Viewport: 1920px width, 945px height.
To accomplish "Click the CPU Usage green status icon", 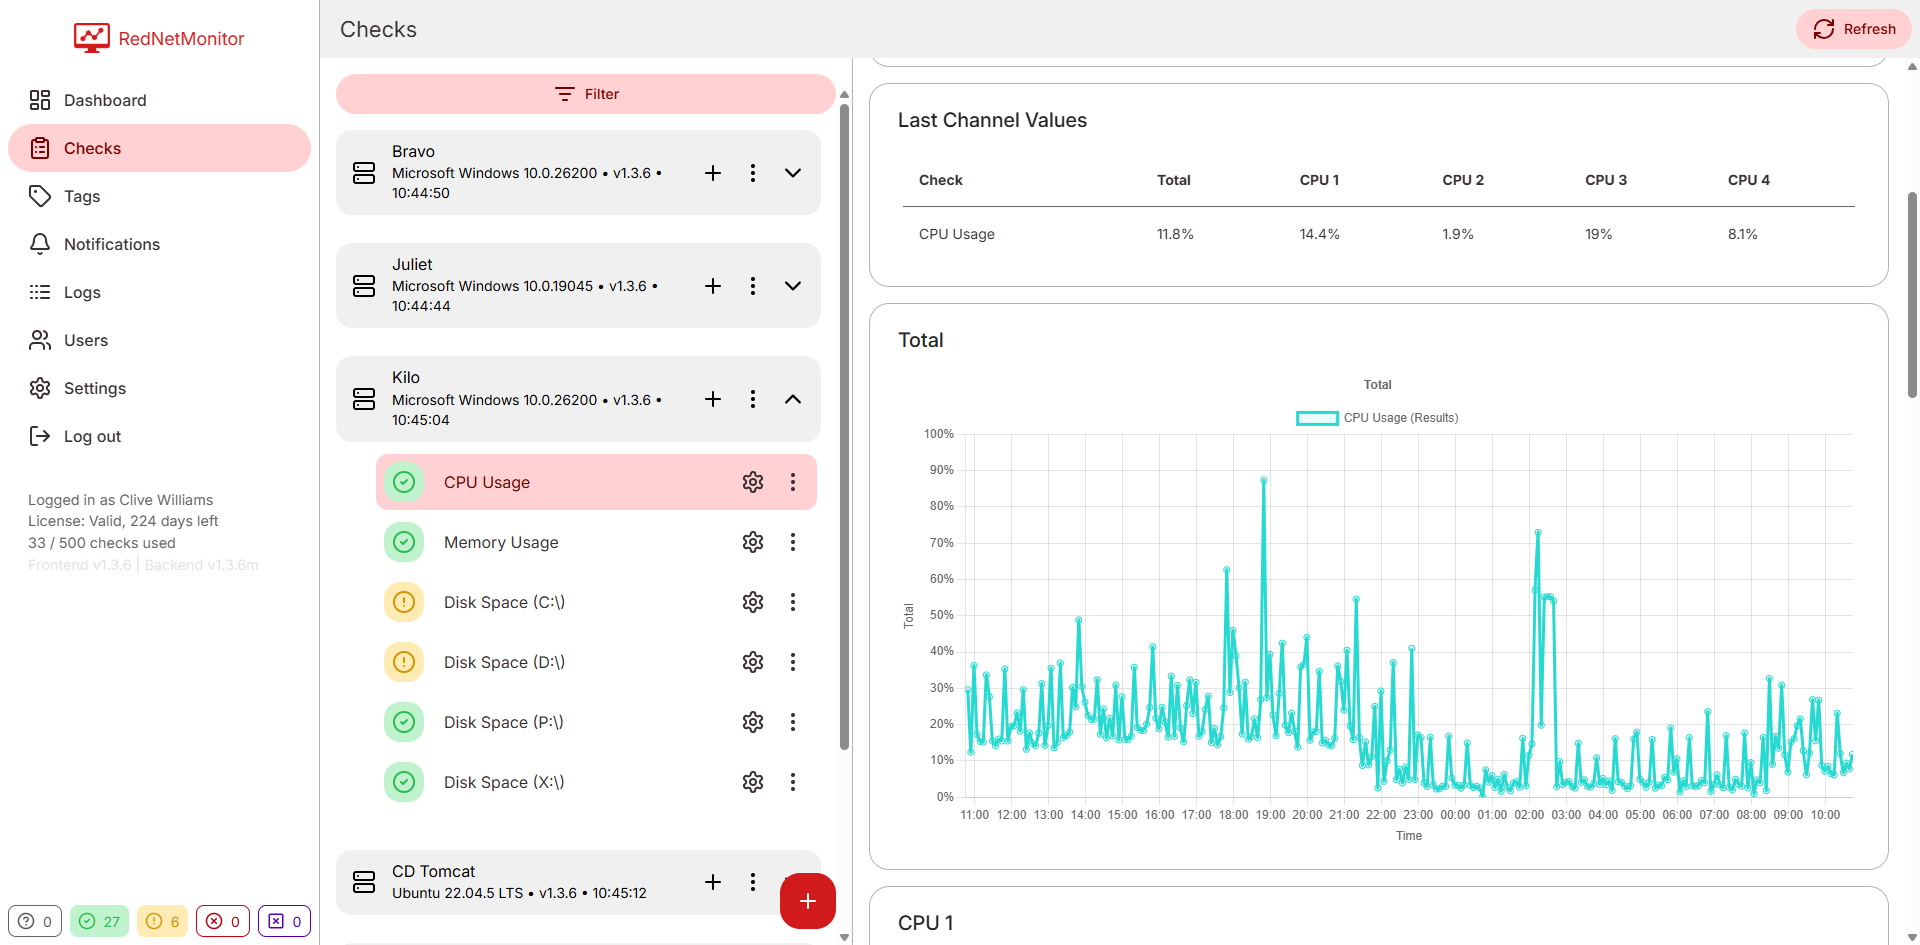I will [404, 482].
